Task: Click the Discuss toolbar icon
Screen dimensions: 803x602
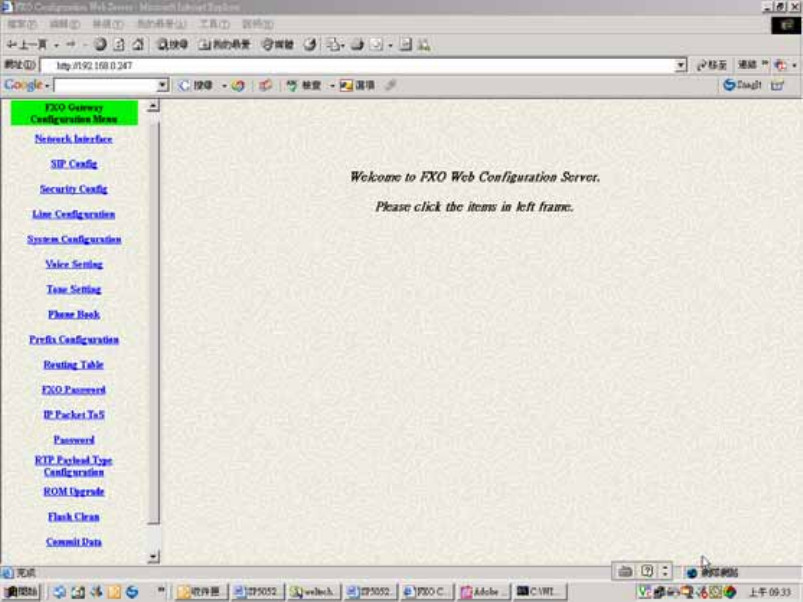Action: coord(406,45)
